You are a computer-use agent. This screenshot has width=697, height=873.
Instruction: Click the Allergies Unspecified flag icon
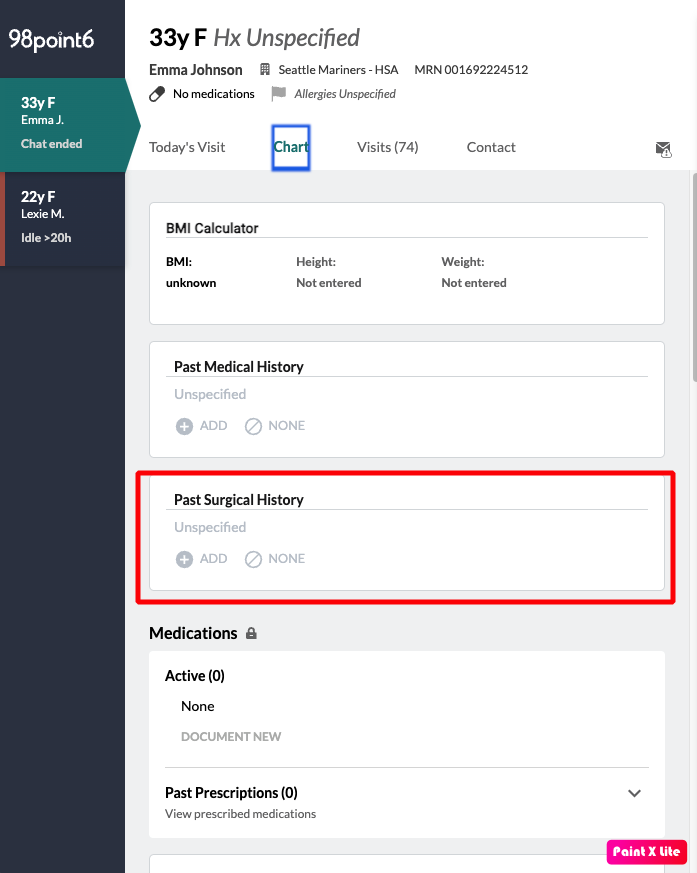[278, 94]
